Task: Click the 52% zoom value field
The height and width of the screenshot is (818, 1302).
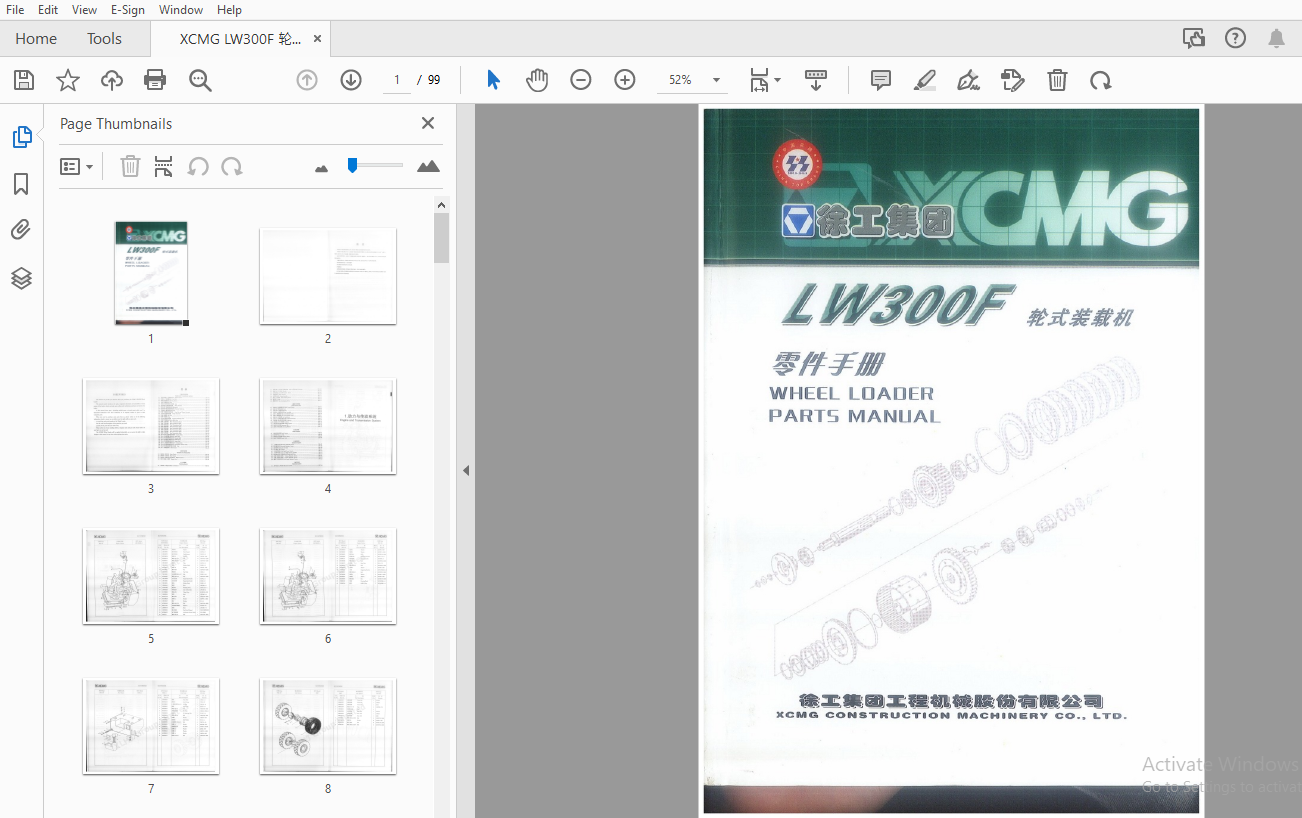Action: point(680,80)
